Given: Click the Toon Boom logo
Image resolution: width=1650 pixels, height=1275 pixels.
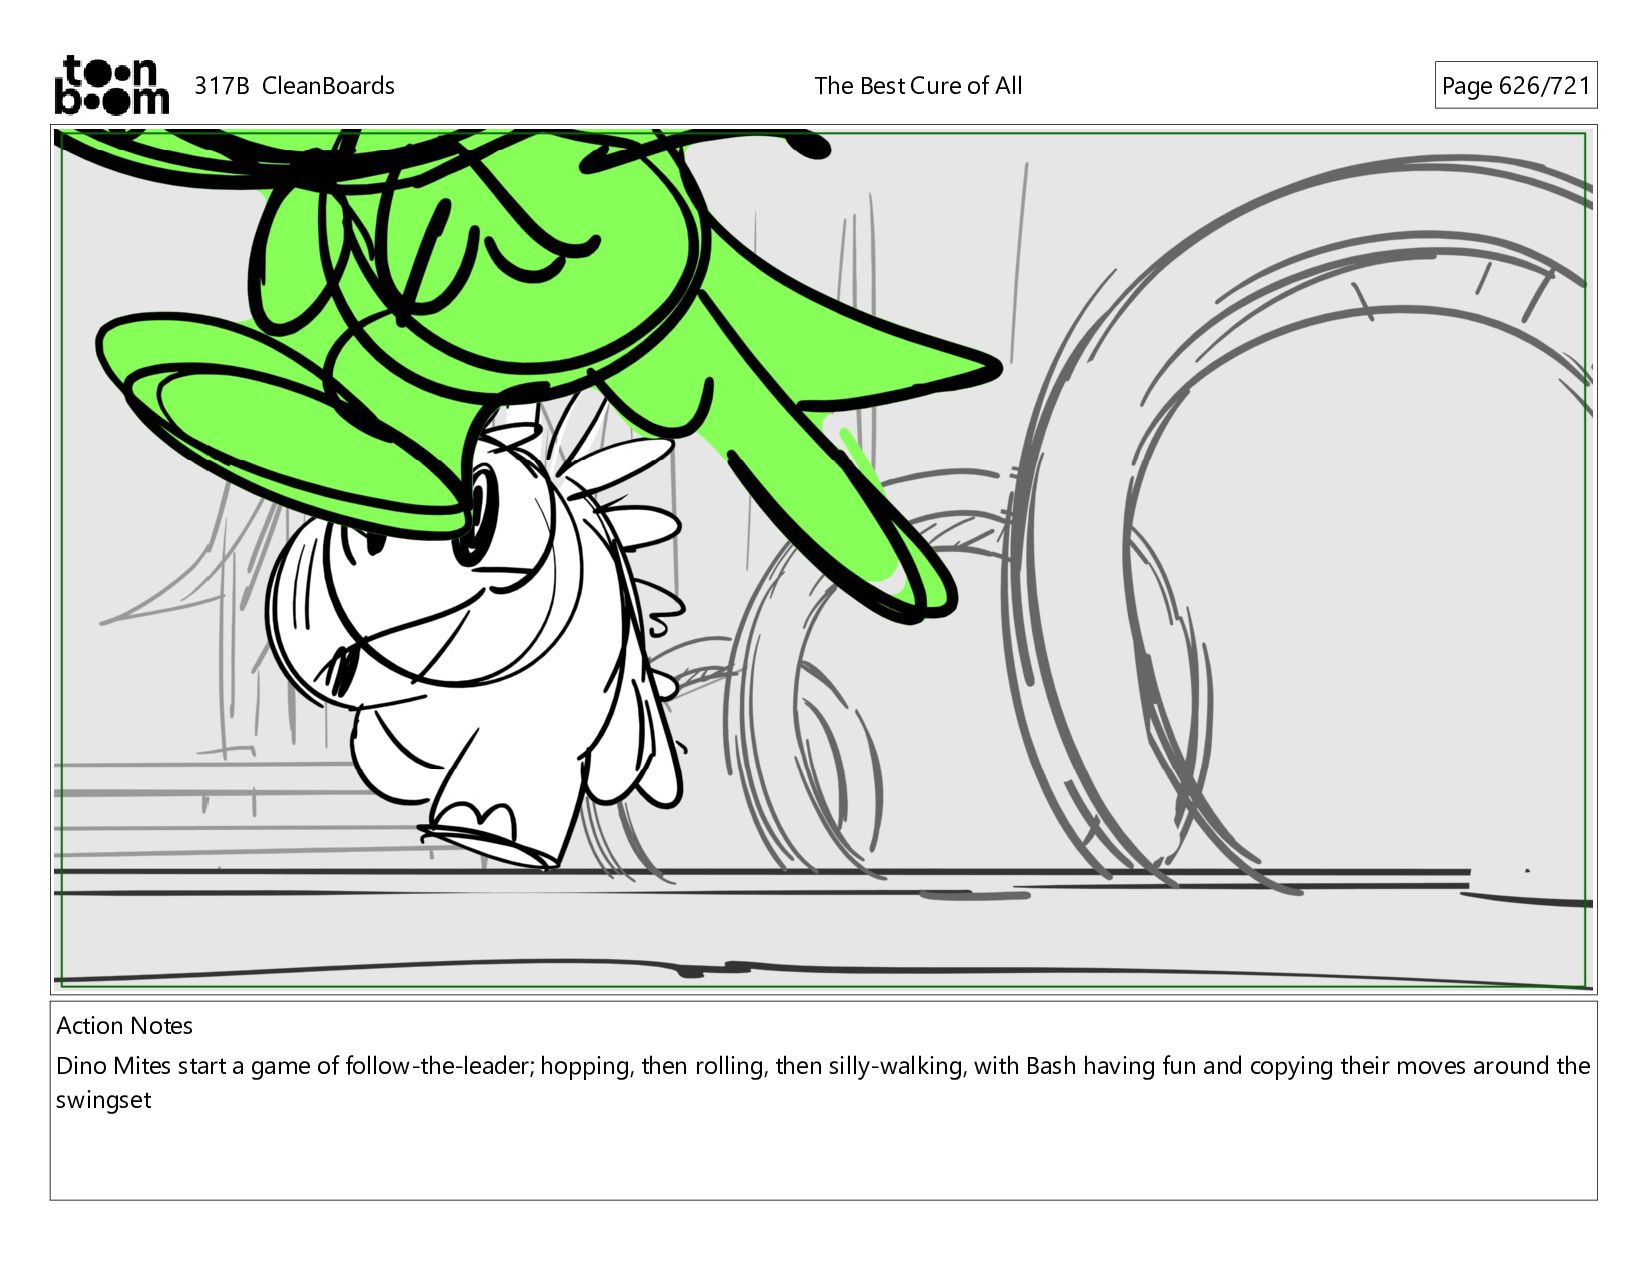Looking at the screenshot, I should (x=111, y=85).
